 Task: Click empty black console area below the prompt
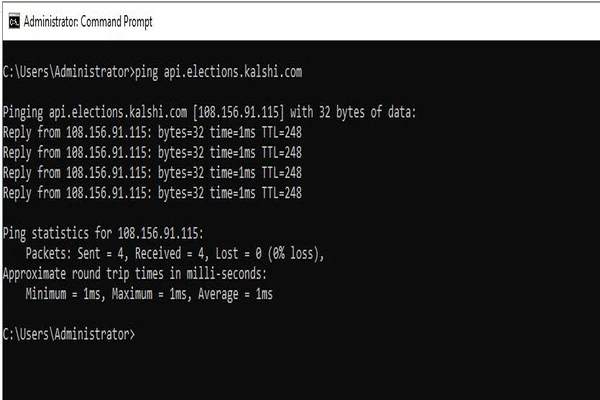click(298, 371)
